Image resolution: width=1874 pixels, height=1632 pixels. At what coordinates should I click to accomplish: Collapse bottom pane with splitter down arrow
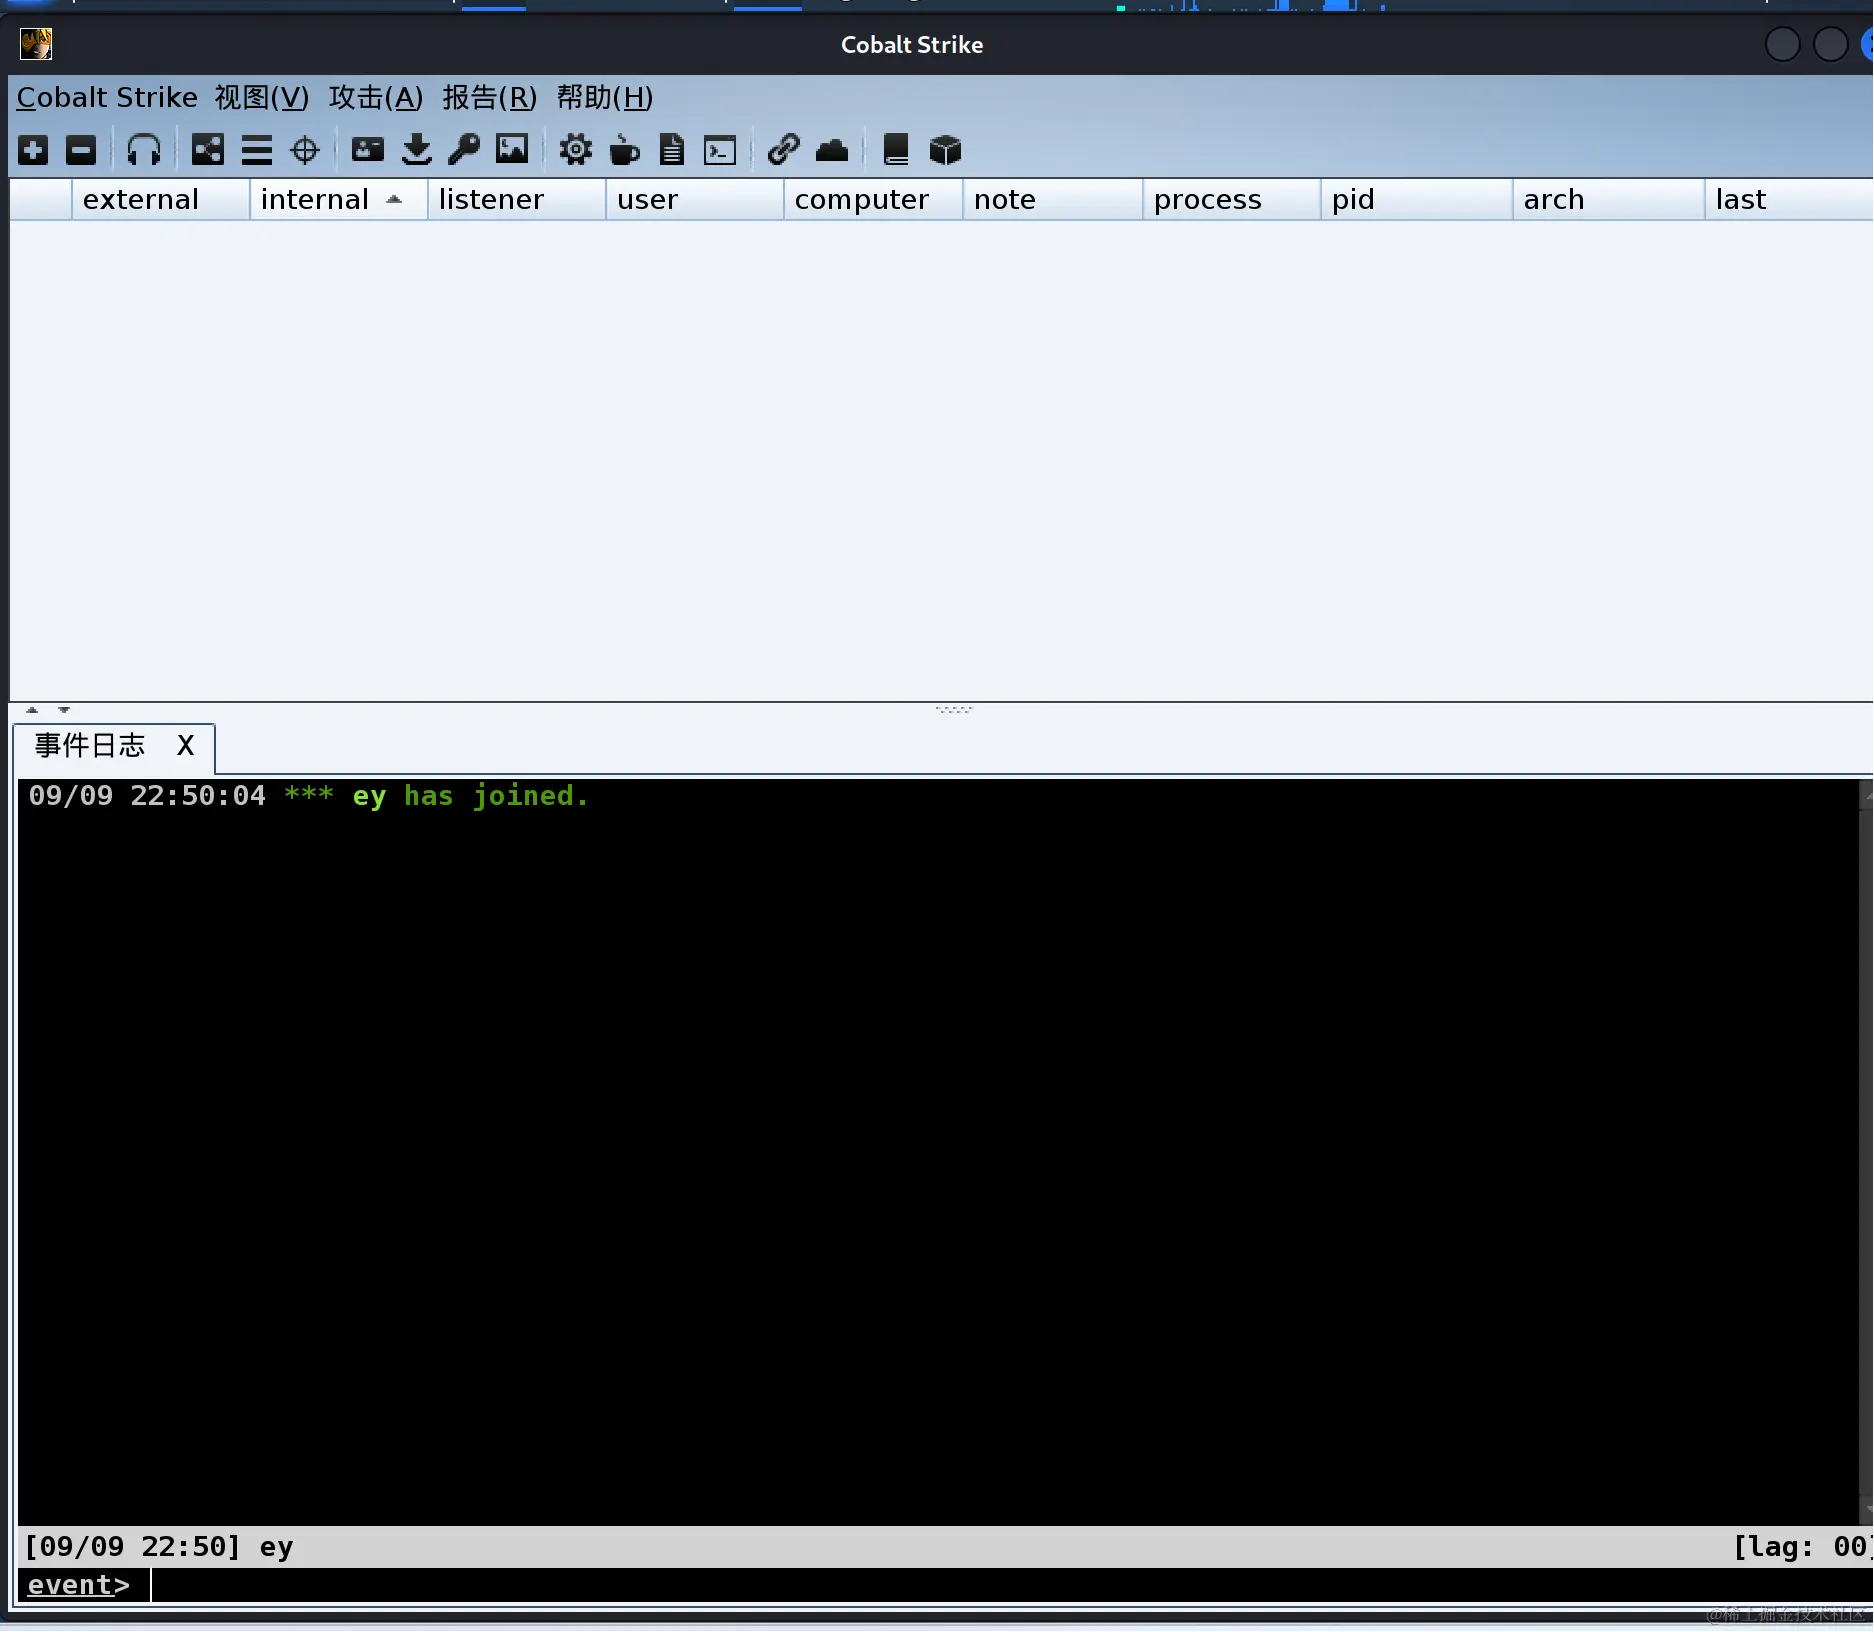(64, 710)
